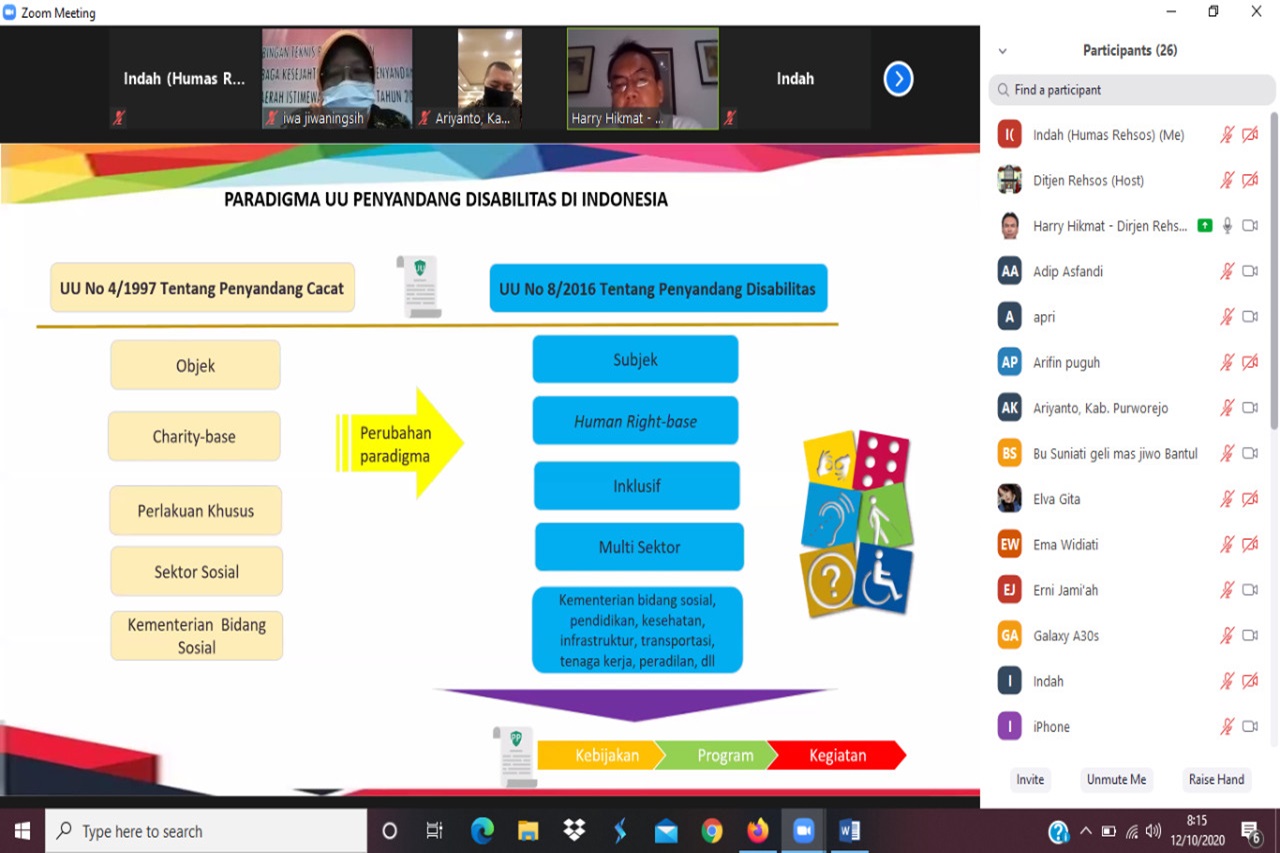
Task: Open the Mail app from the taskbar
Action: [665, 831]
